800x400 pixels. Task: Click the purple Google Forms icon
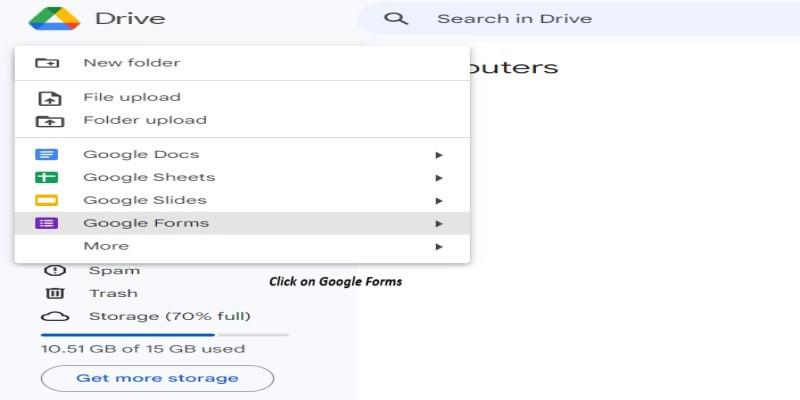point(47,223)
